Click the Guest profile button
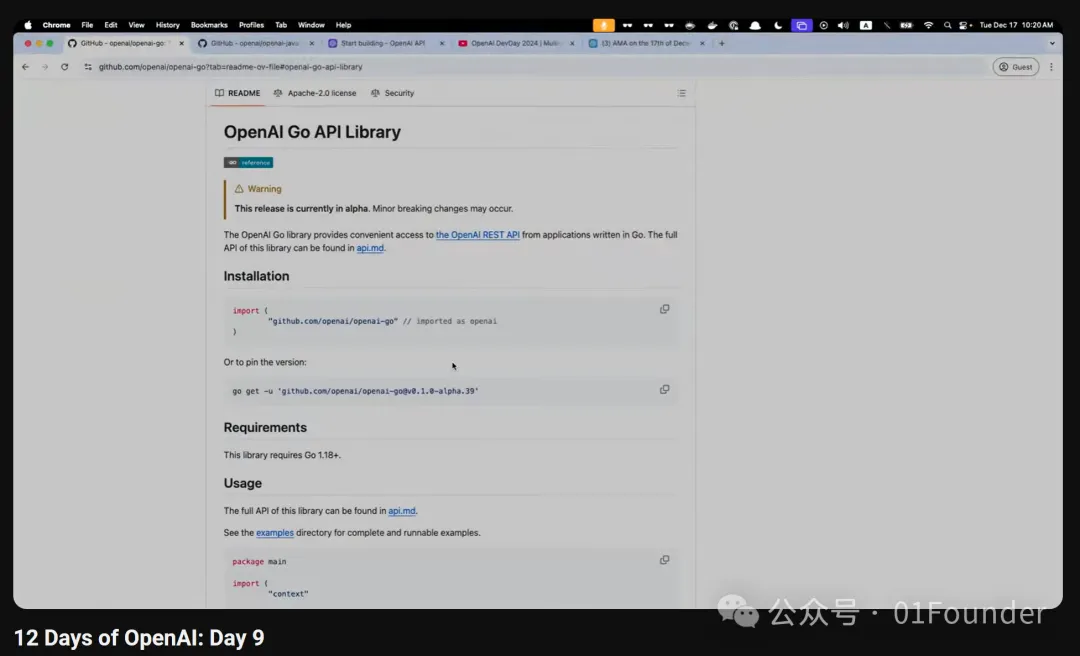Viewport: 1080px width, 656px height. [x=1015, y=67]
